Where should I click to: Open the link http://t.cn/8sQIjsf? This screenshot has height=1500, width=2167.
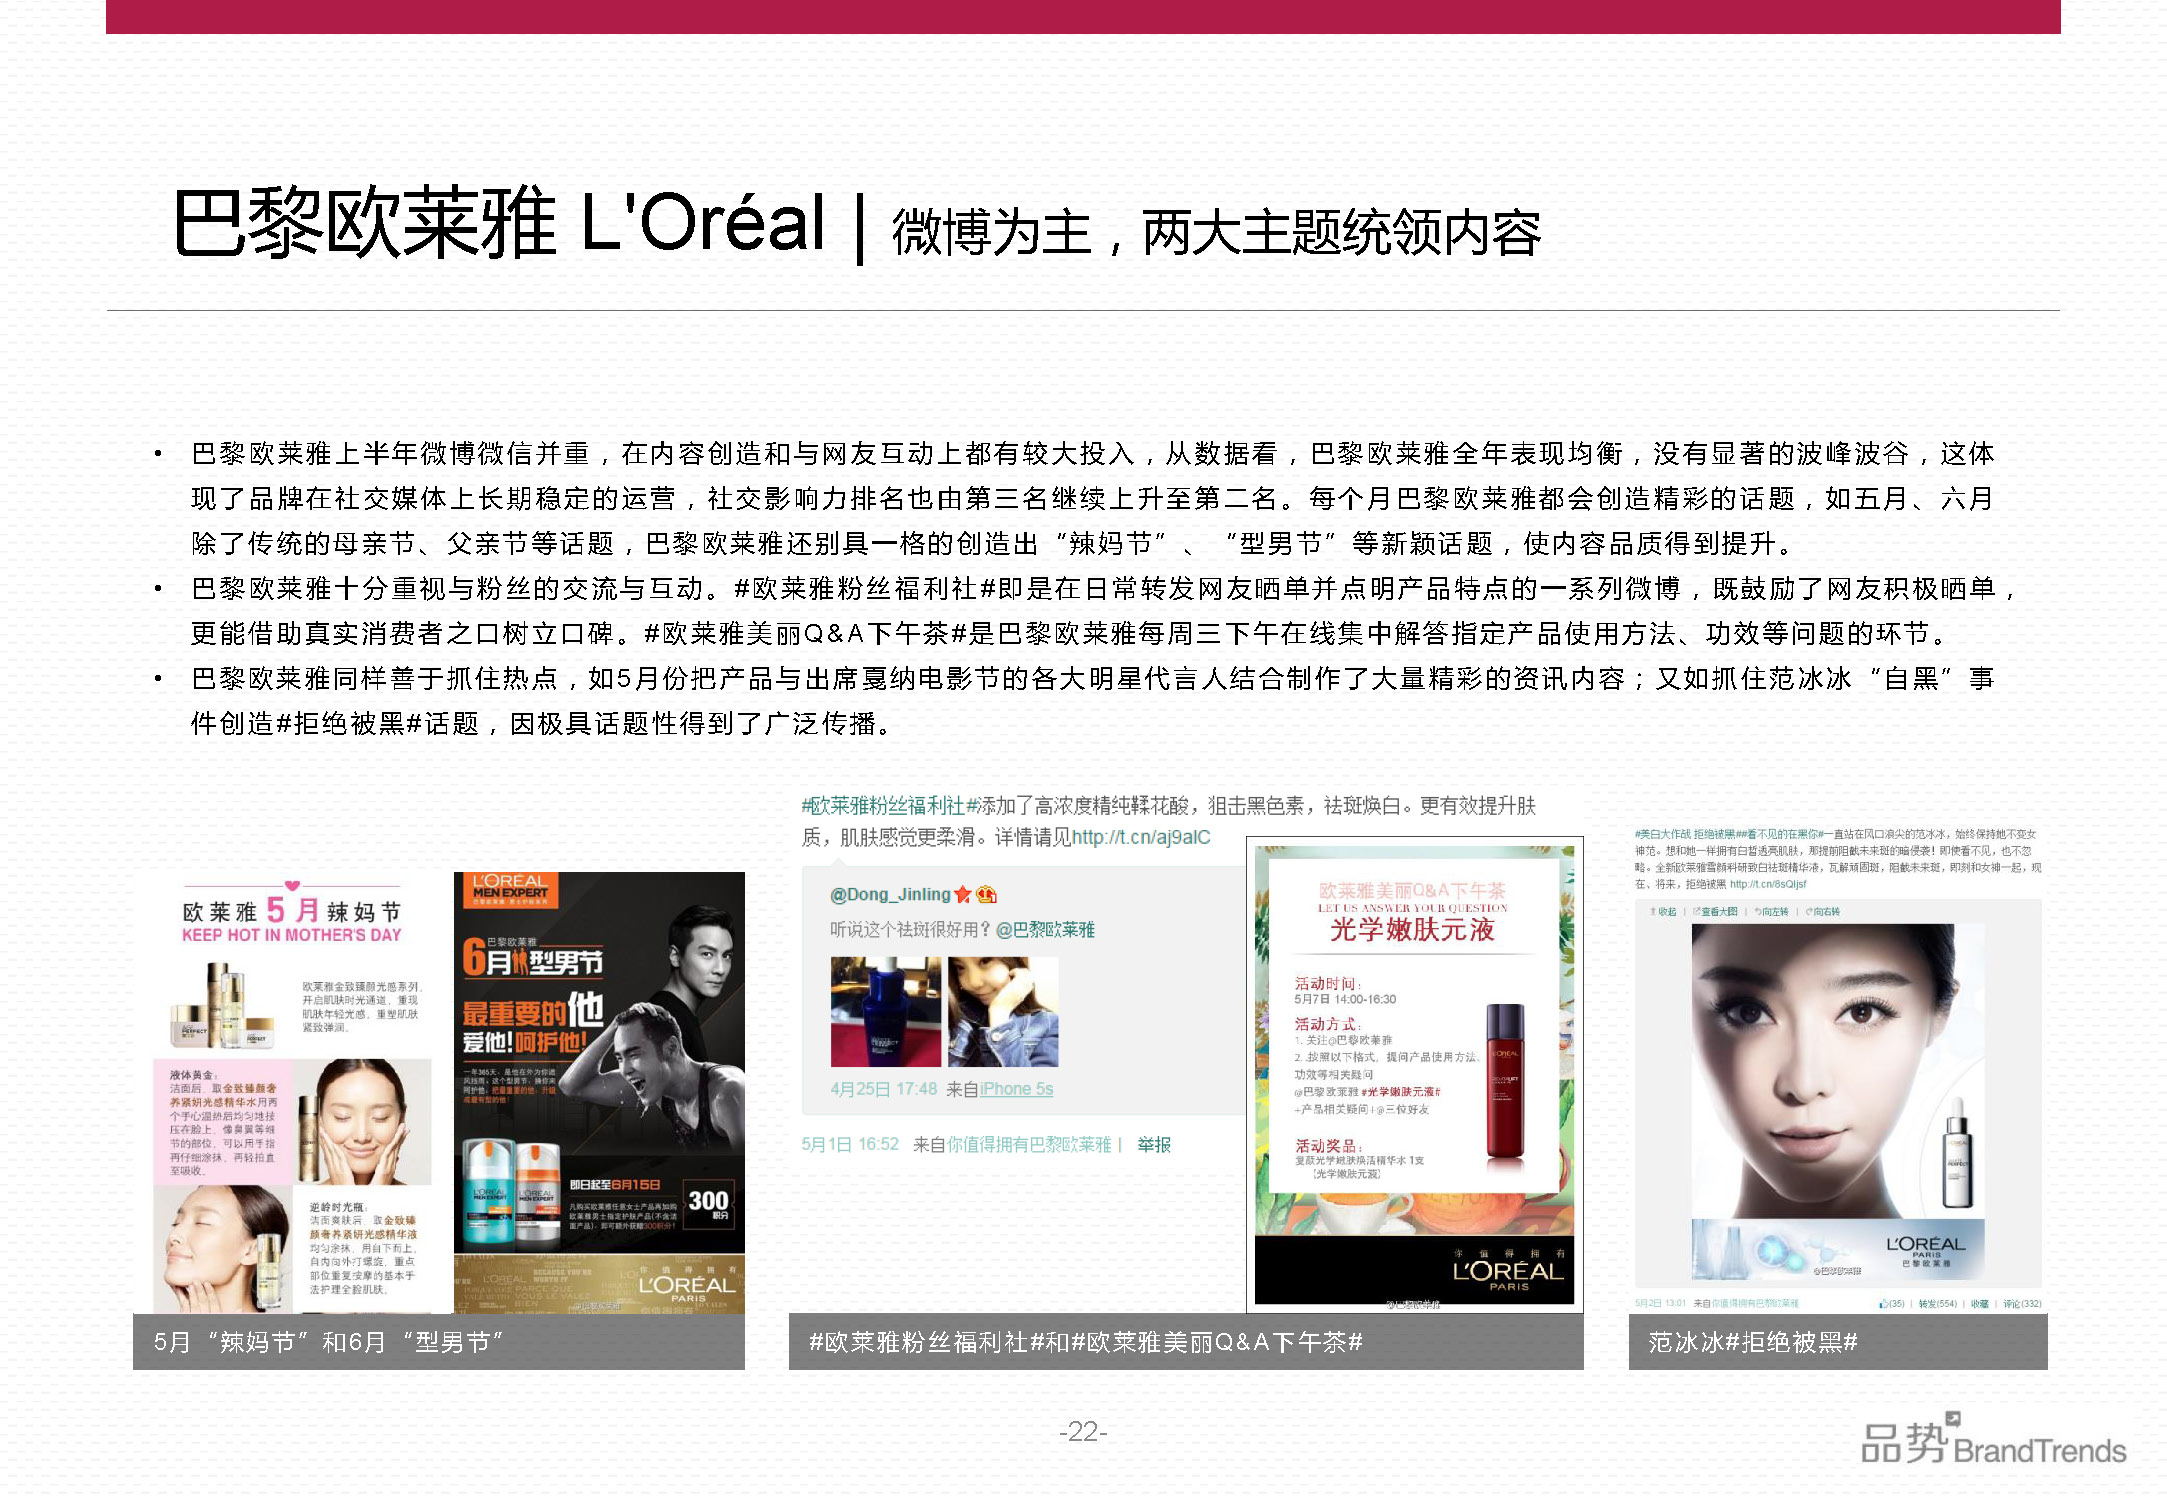coord(1767,885)
